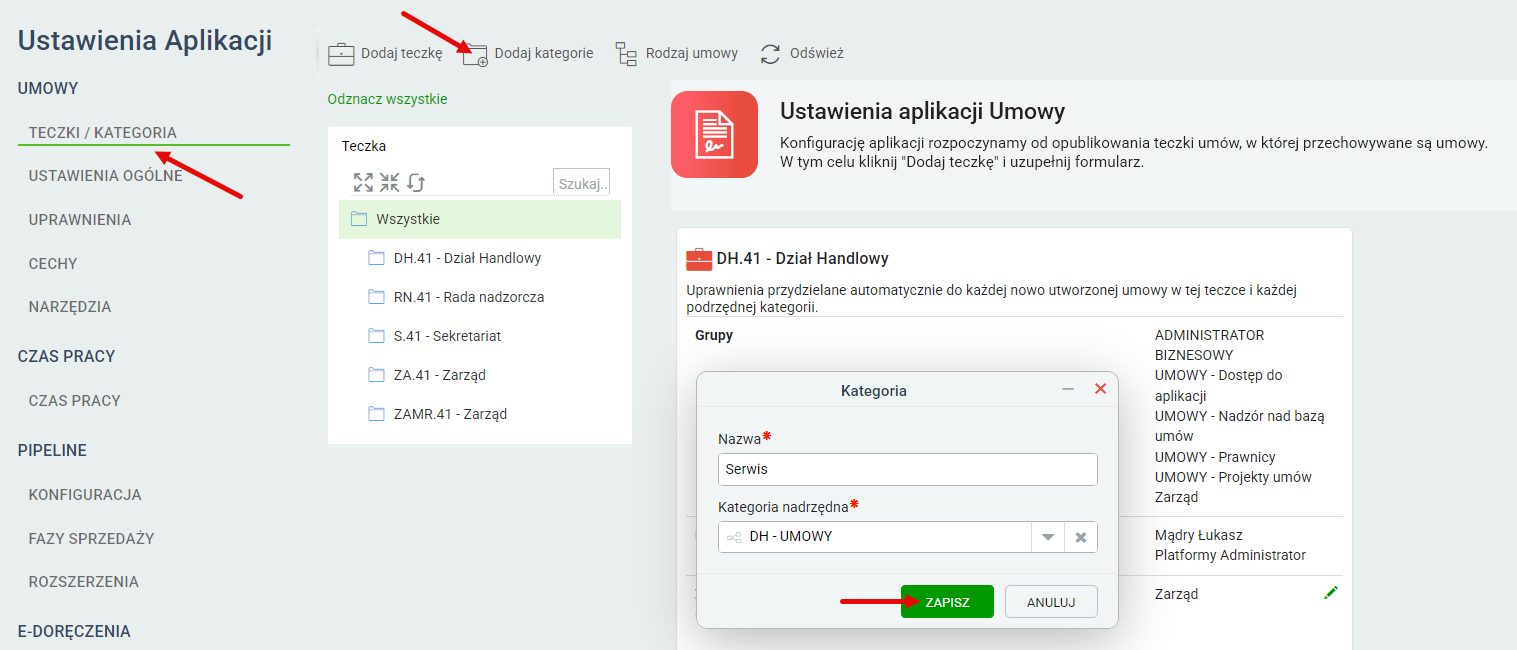Open FAZY SPRZEDAŻY sidebar item
Screen dimensions: 1517x650
coord(92,539)
